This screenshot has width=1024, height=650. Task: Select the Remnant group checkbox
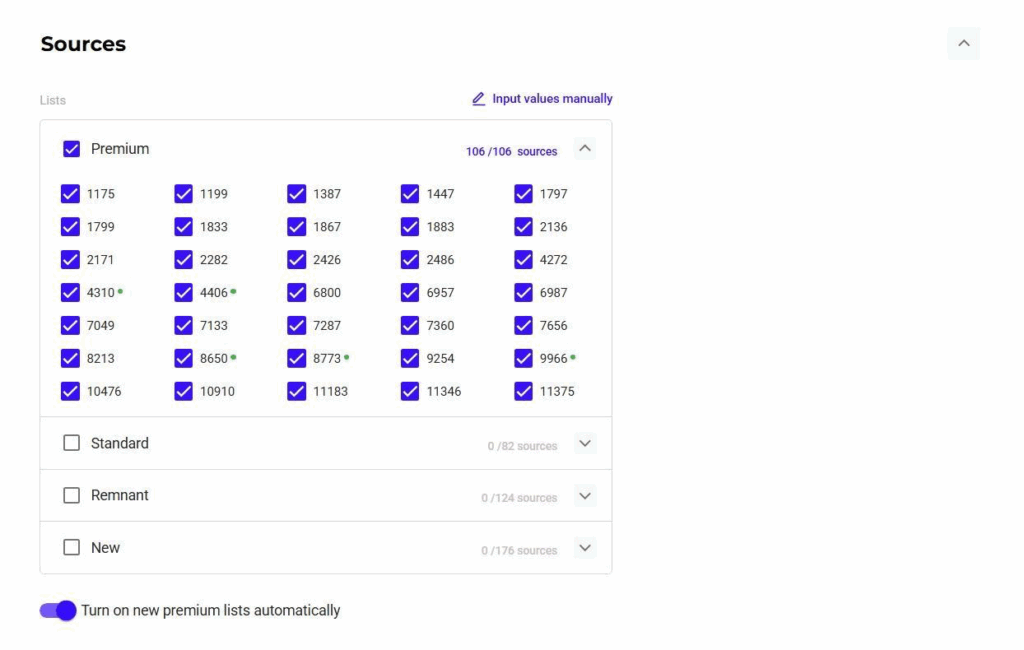72,496
